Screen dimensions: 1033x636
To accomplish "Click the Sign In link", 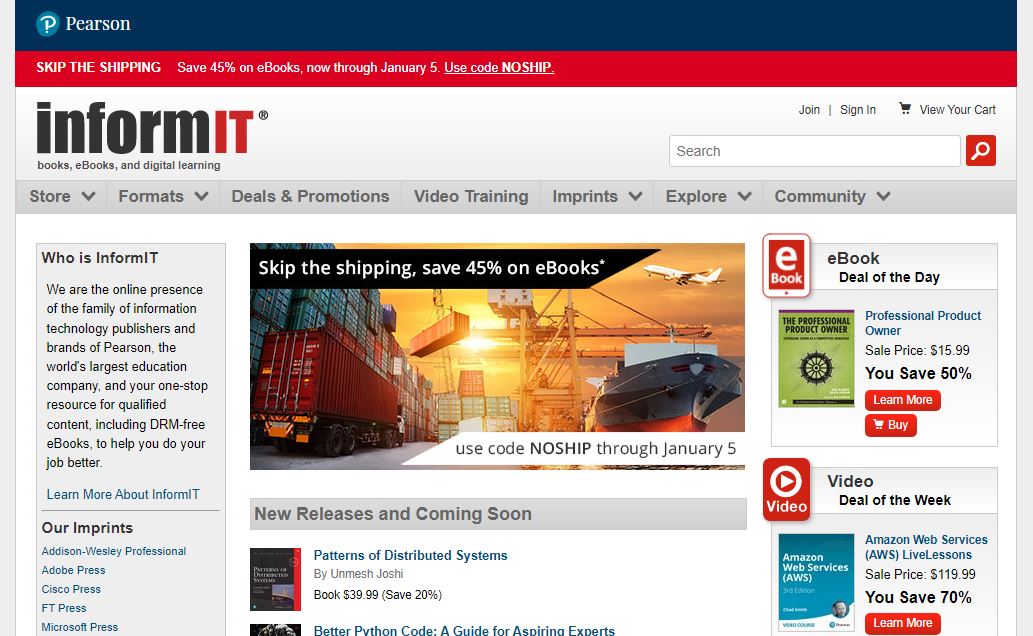I will click(x=857, y=109).
